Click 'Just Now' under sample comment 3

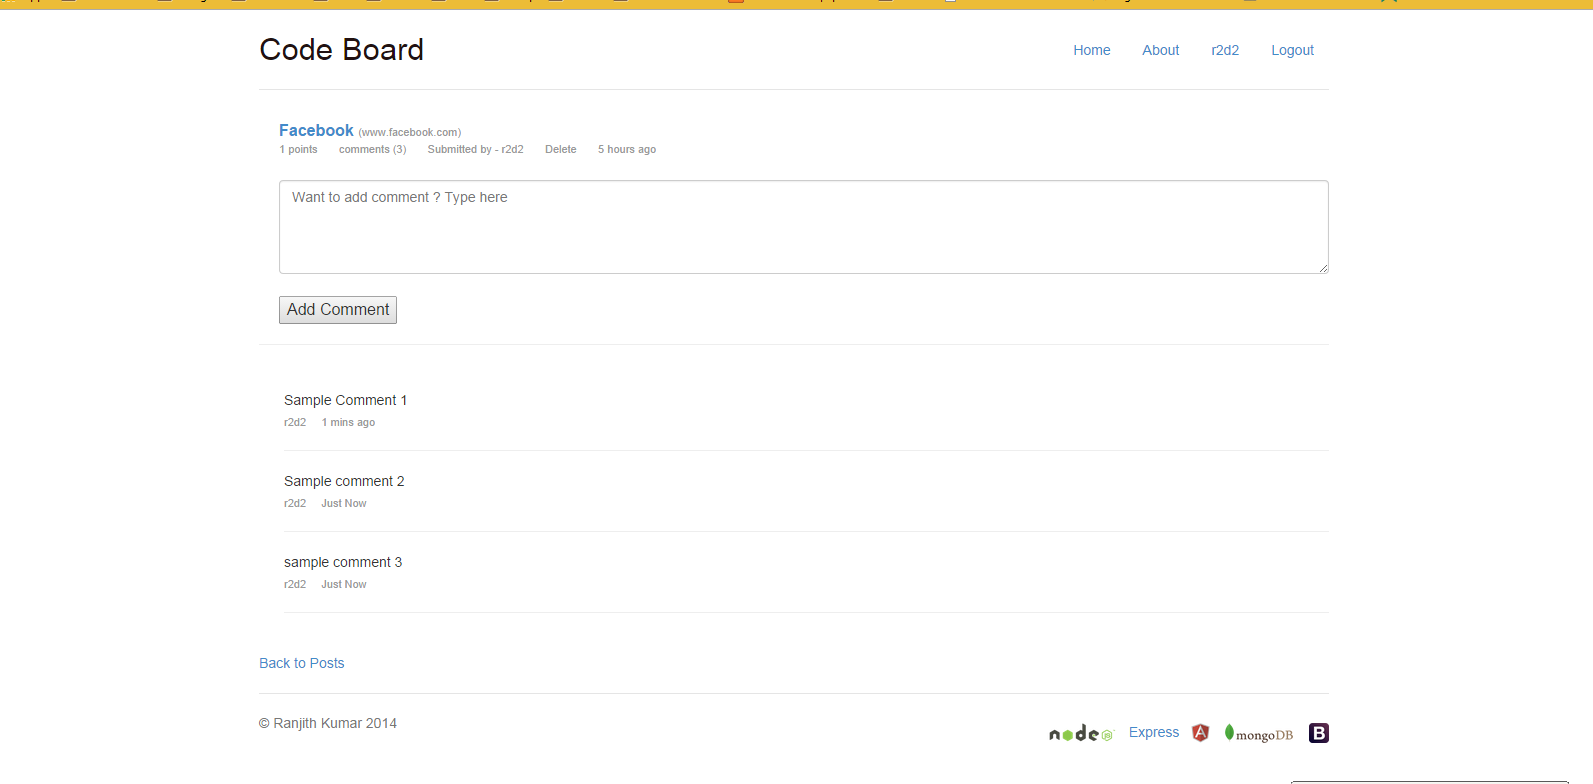pyautogui.click(x=344, y=584)
